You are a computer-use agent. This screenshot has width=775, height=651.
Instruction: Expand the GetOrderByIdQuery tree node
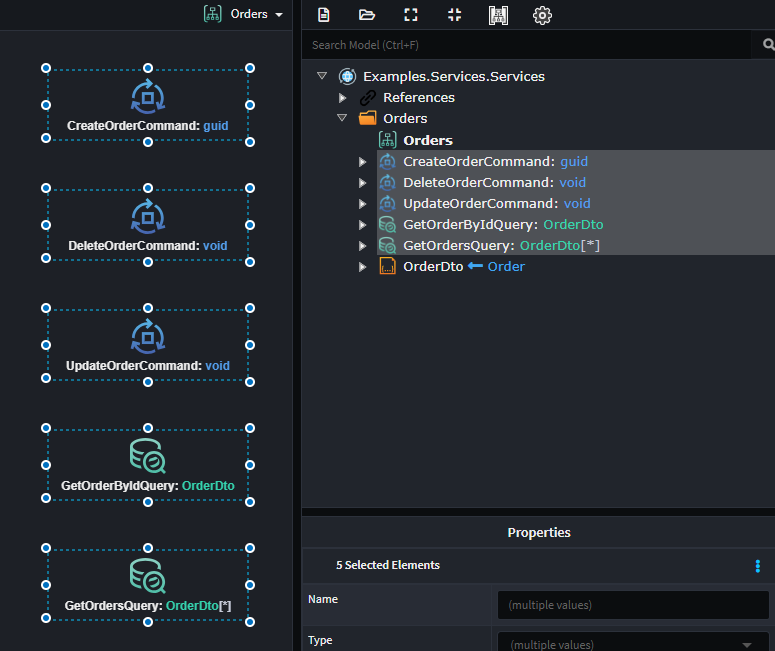click(x=362, y=225)
